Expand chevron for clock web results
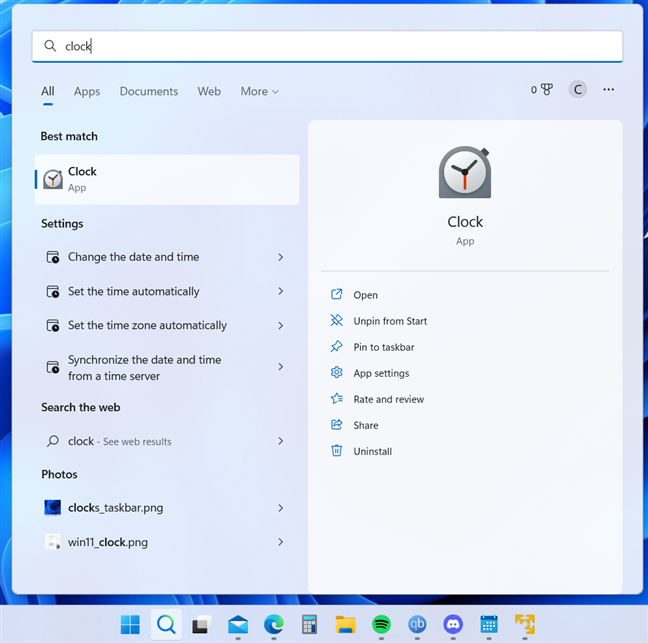The width and height of the screenshot is (648, 643). pos(281,441)
